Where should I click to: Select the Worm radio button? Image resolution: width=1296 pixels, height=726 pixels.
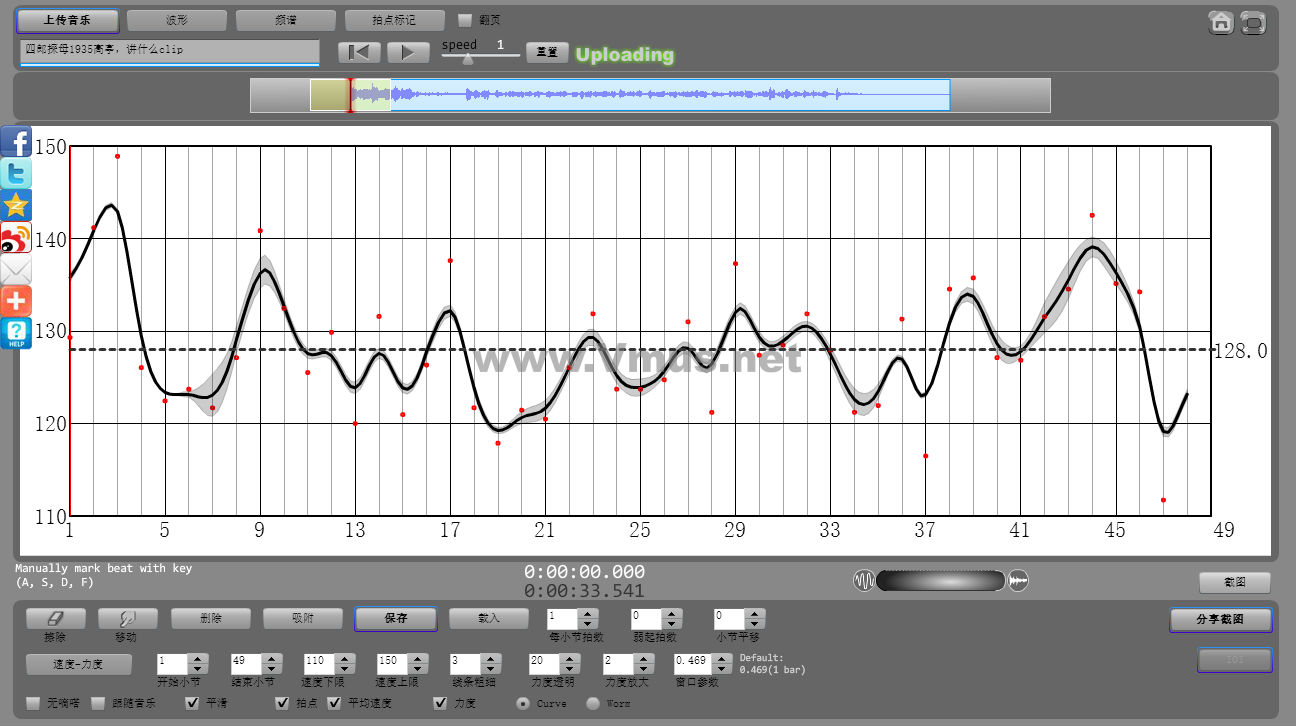(592, 703)
